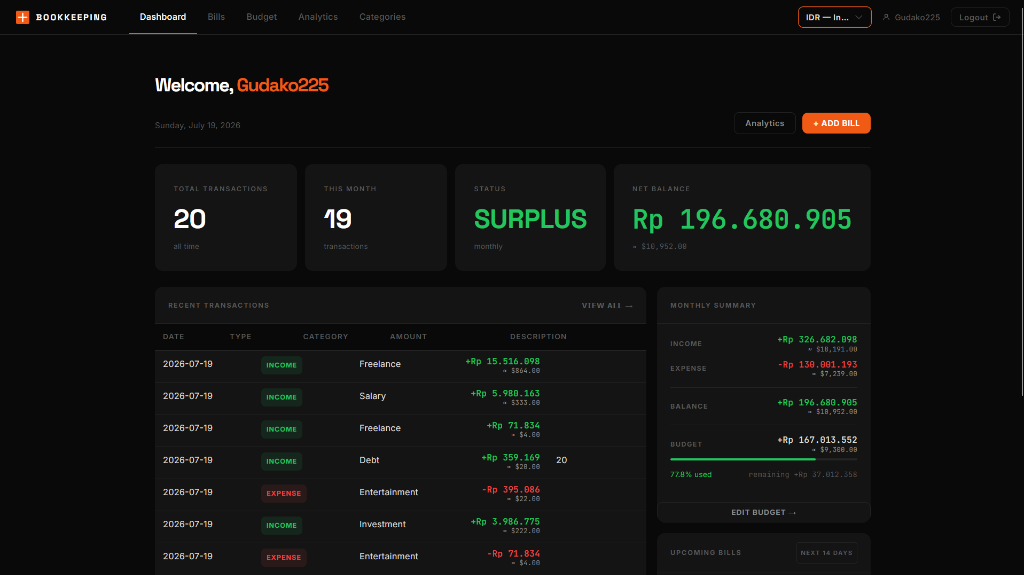Click the +Rp 5.980.163 Salary amount
The image size is (1024, 575).
[x=505, y=393]
